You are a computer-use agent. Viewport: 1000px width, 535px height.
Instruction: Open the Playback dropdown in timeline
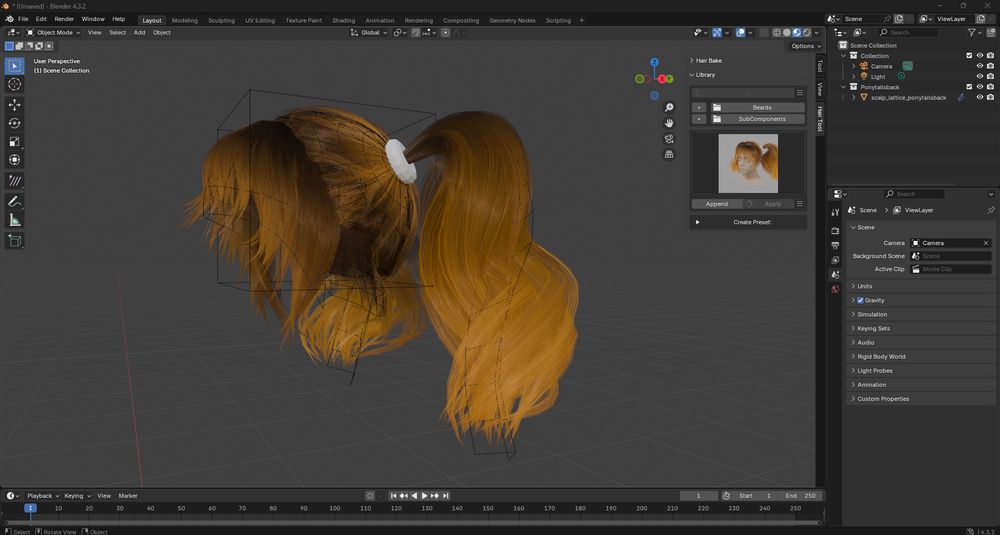pos(43,495)
